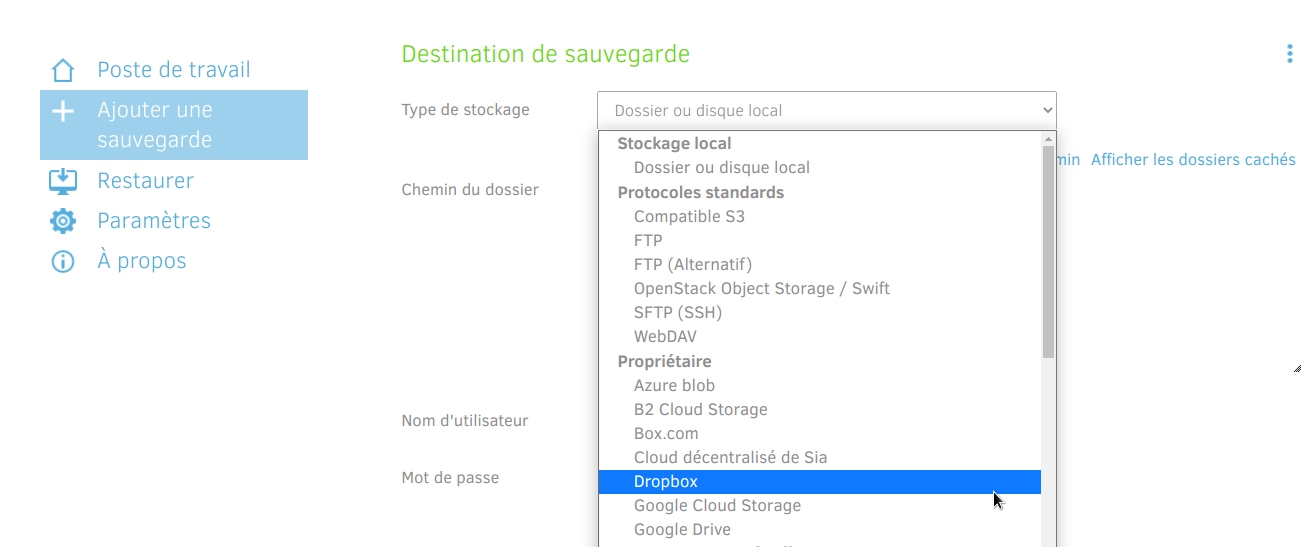1316x547 pixels.
Task: Click the Paramètres gear icon
Action: click(63, 221)
